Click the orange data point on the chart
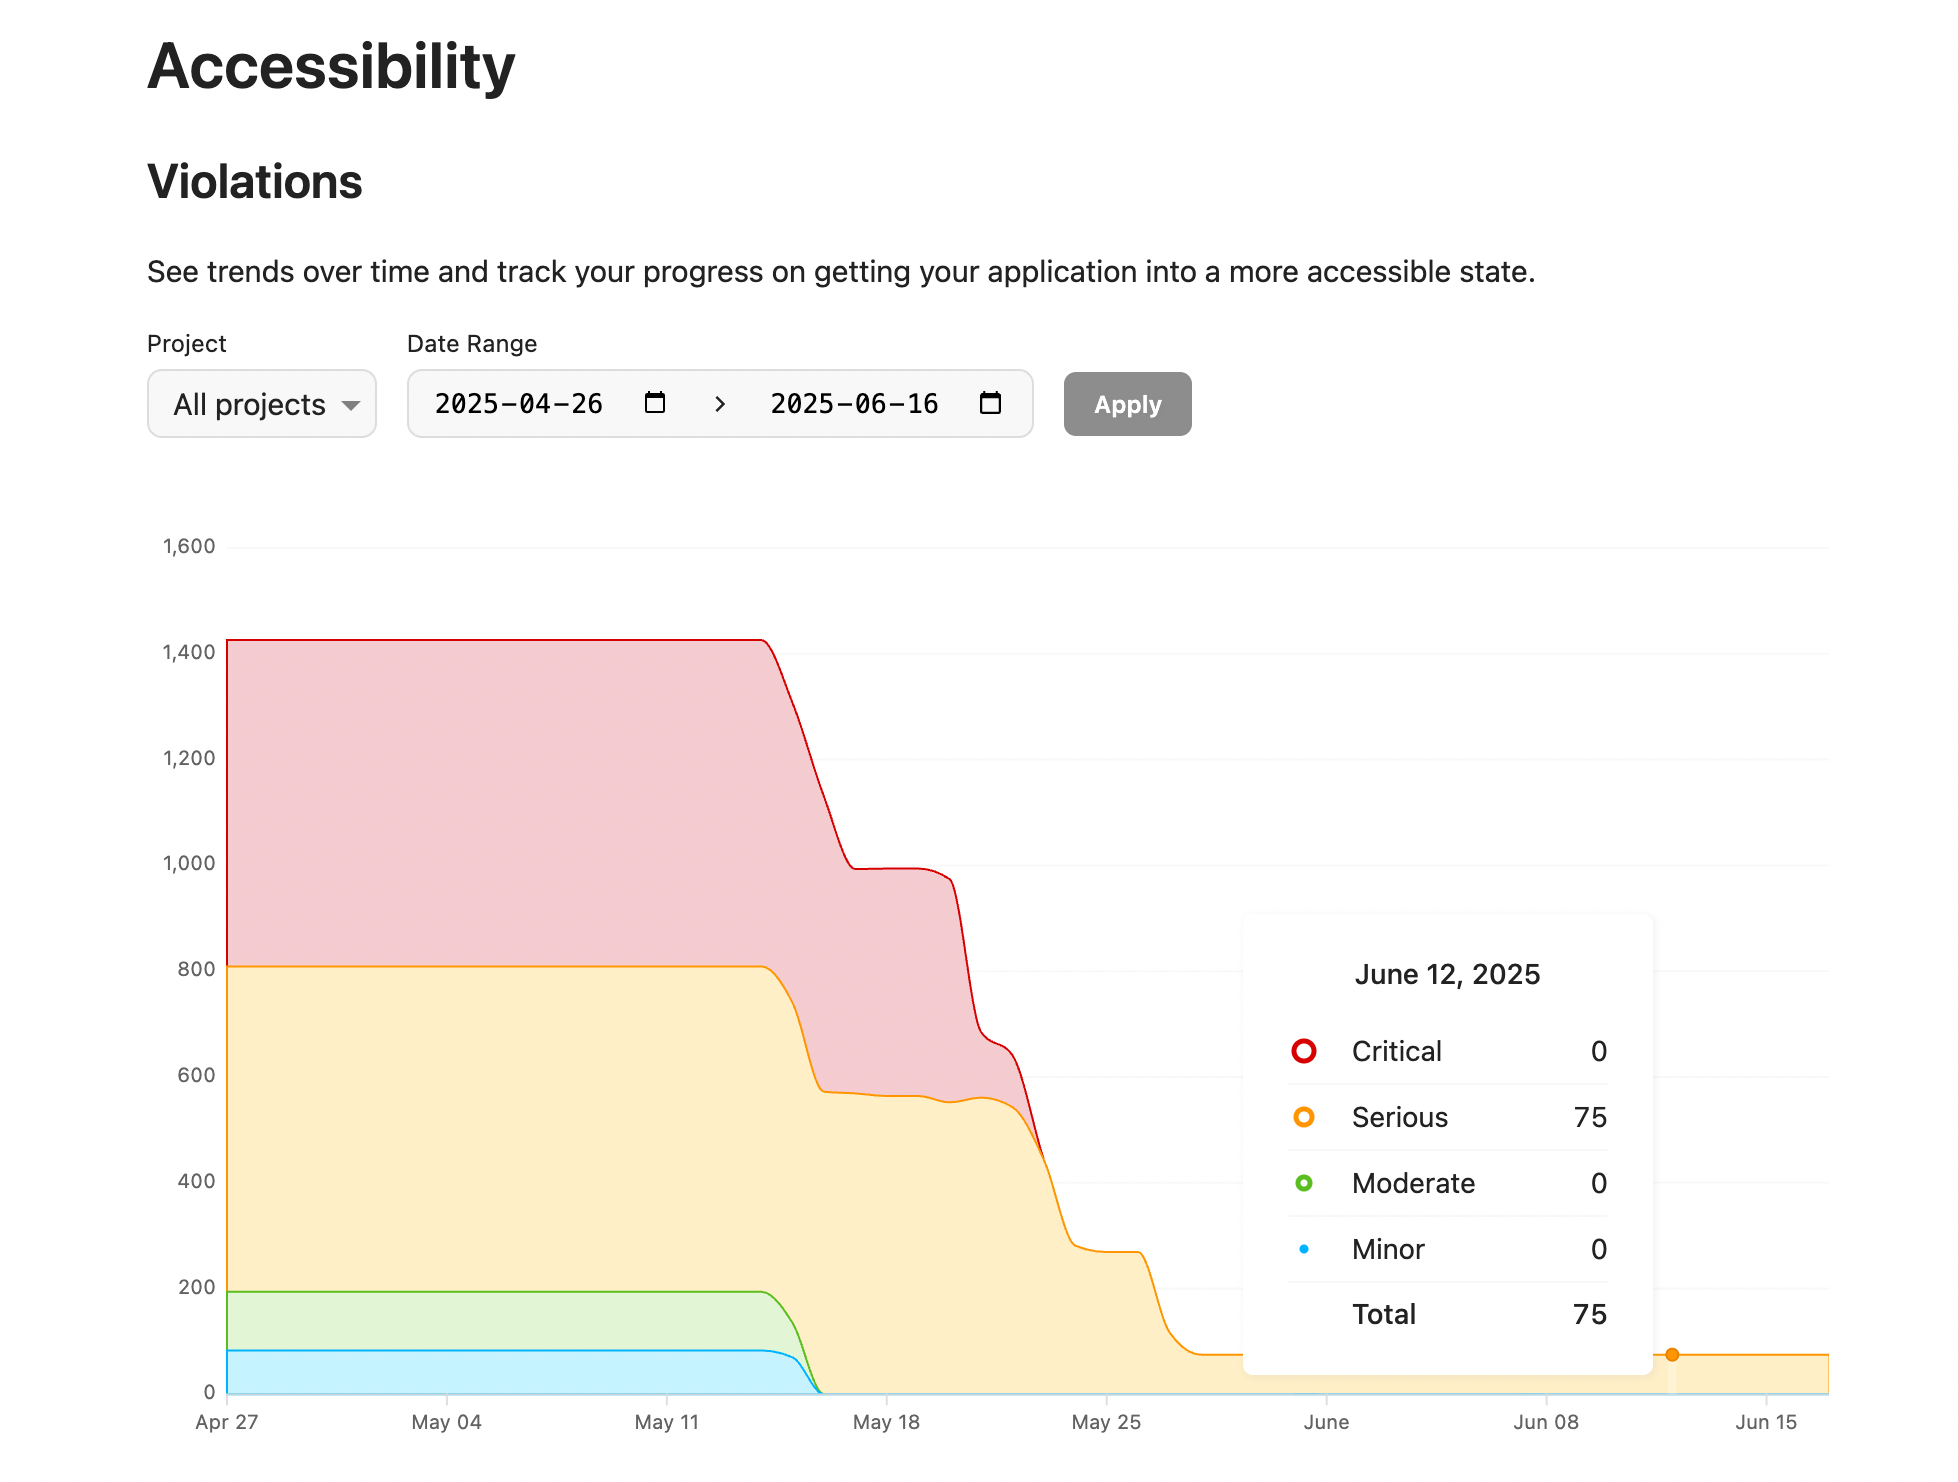The image size is (1958, 1482). 1671,1354
